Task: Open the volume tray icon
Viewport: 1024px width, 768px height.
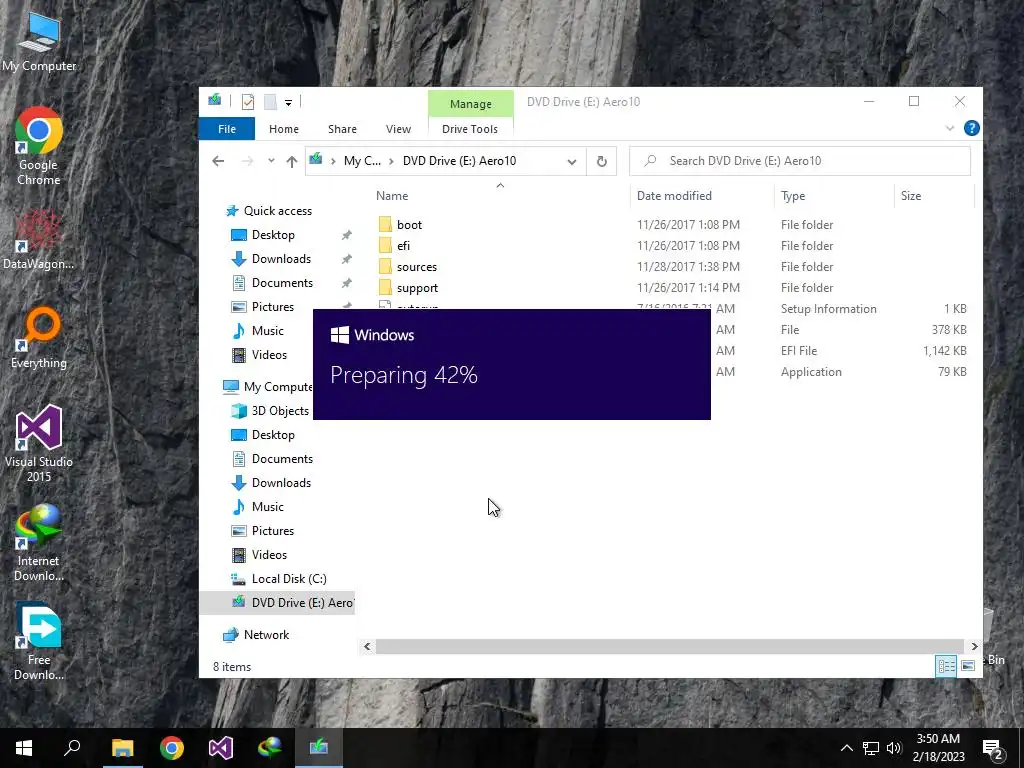Action: (894, 748)
